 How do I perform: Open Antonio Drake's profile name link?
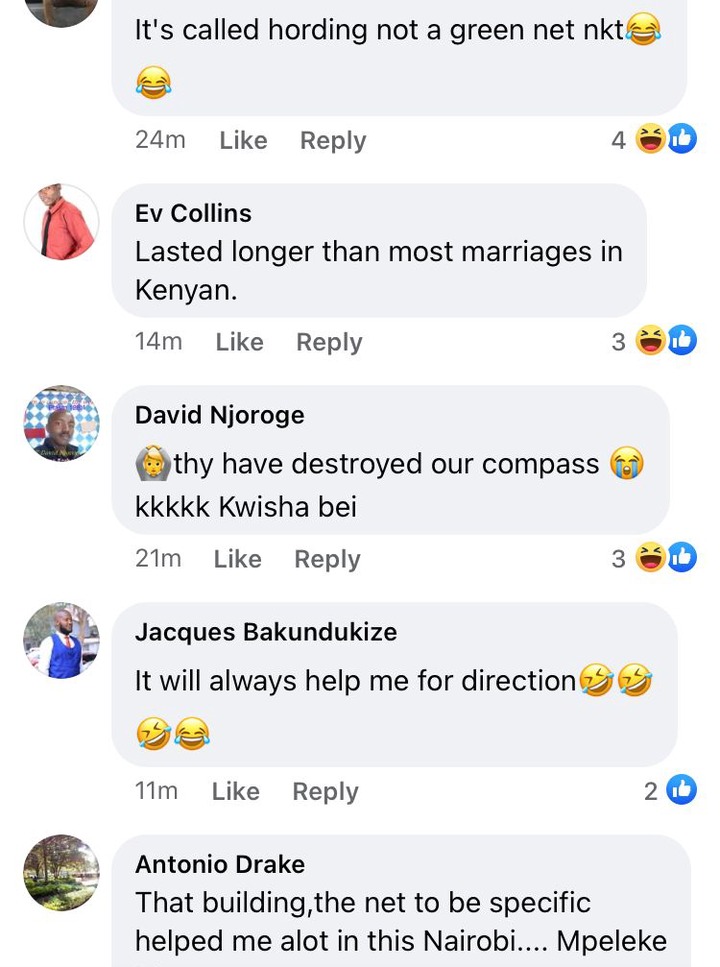point(220,864)
